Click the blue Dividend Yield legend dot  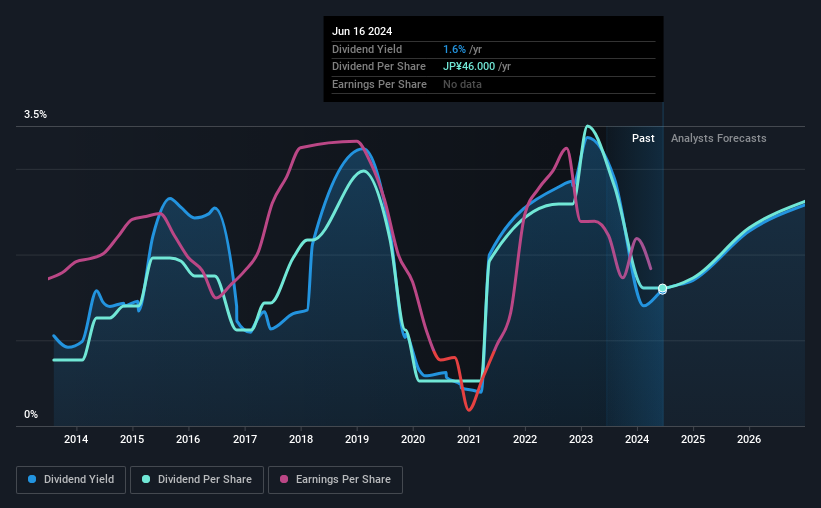tap(32, 479)
